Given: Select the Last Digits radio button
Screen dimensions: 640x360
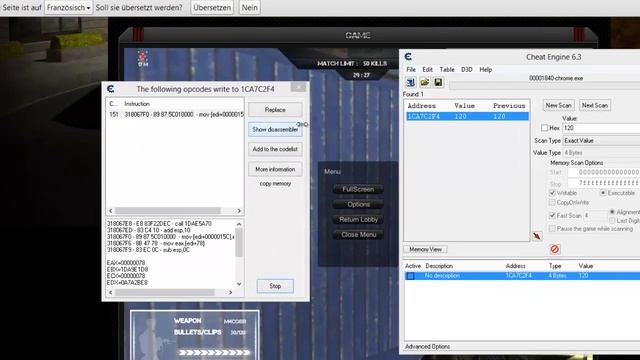Looking at the screenshot, I should (612, 220).
